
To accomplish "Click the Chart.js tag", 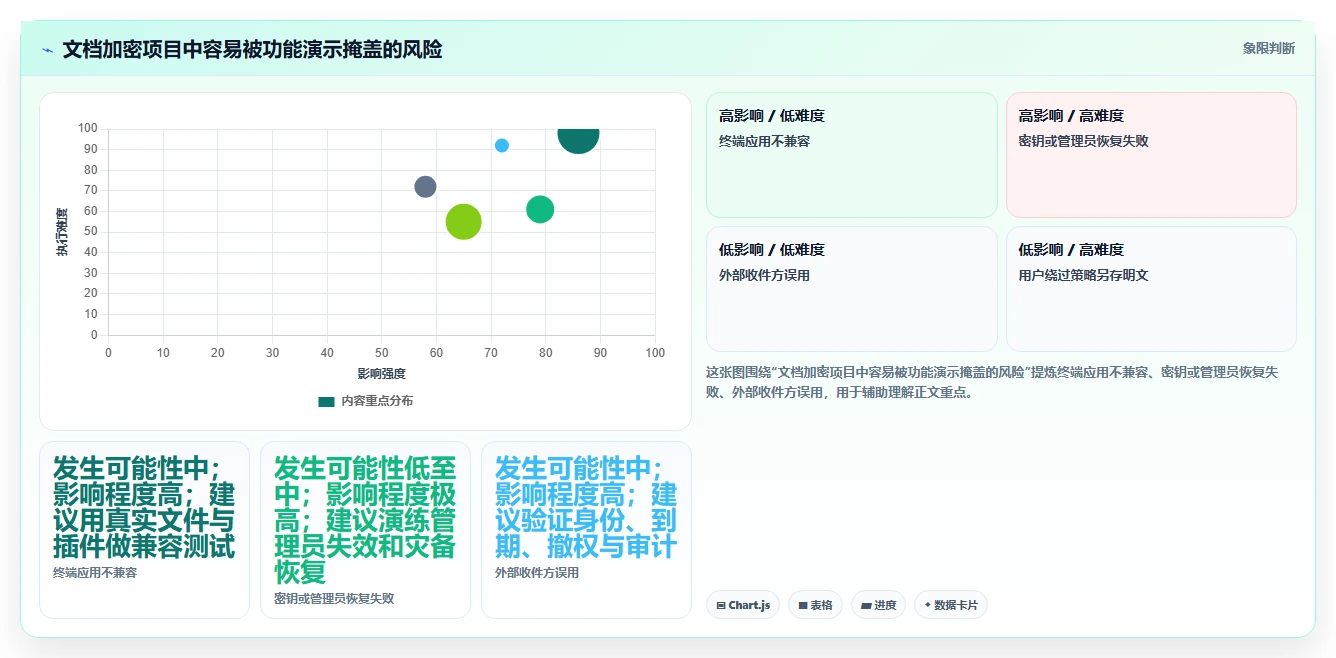I will pyautogui.click(x=743, y=605).
